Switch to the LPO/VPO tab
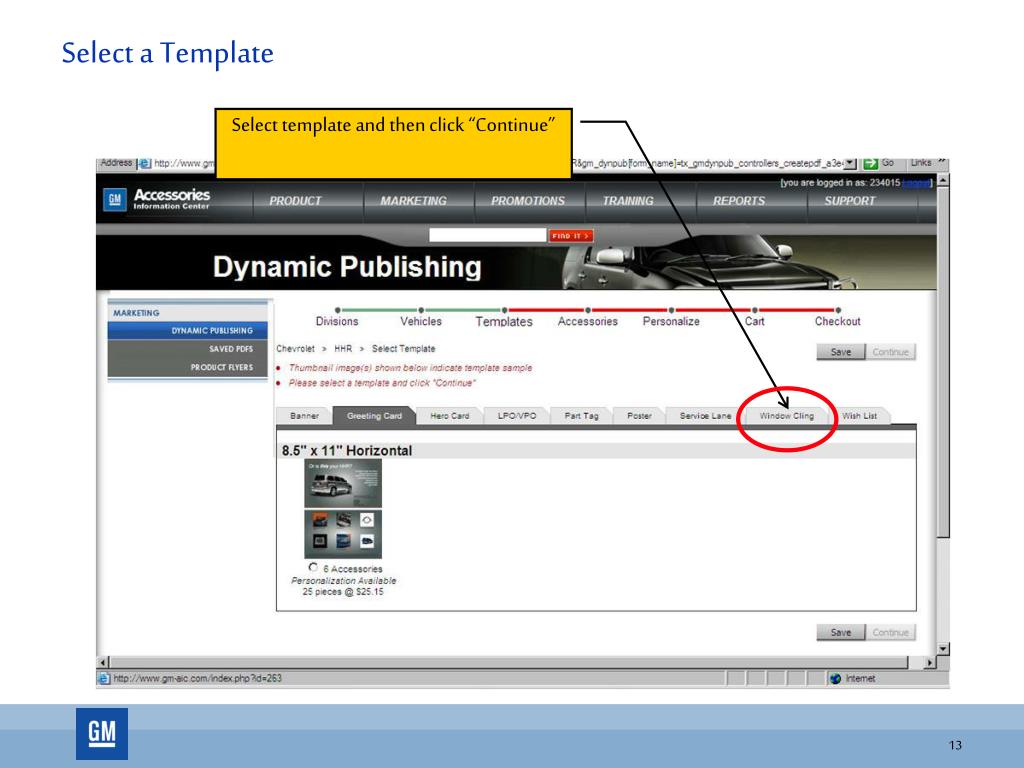This screenshot has height=768, width=1024. coord(517,416)
